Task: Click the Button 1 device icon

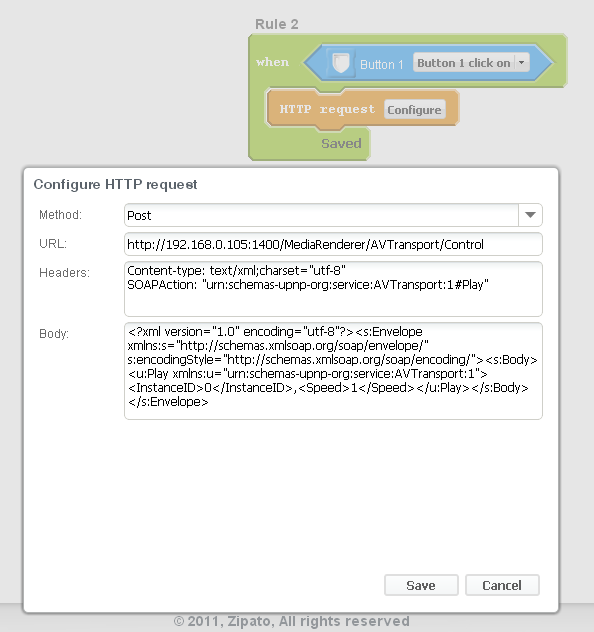Action: (x=341, y=63)
